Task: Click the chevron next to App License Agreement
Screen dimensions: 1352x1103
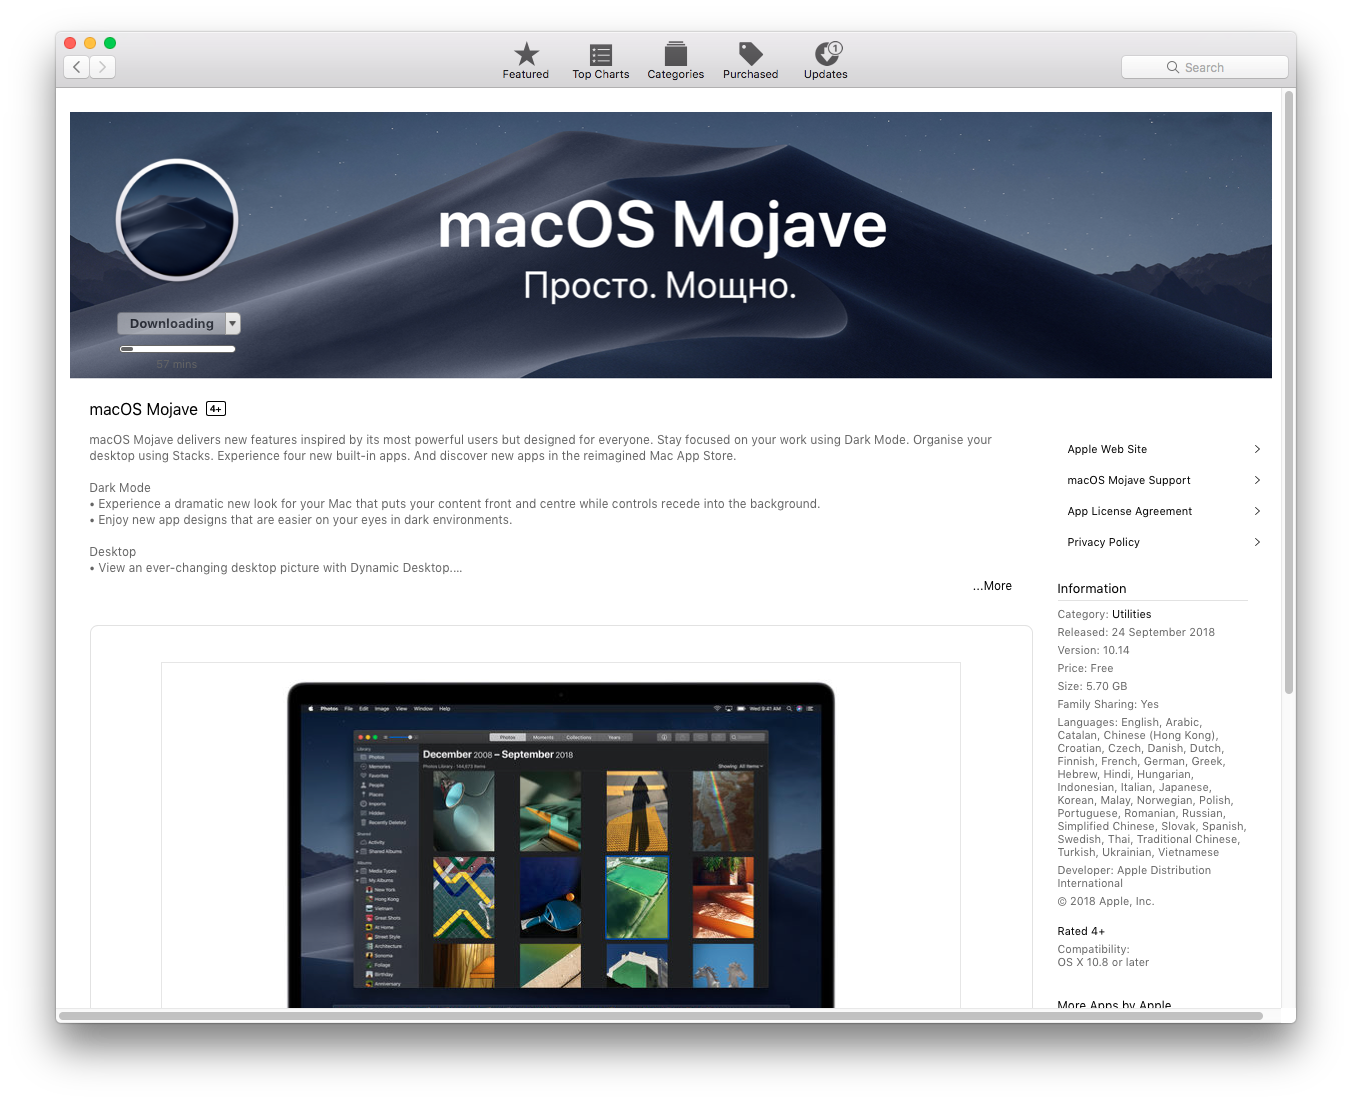Action: point(1257,511)
